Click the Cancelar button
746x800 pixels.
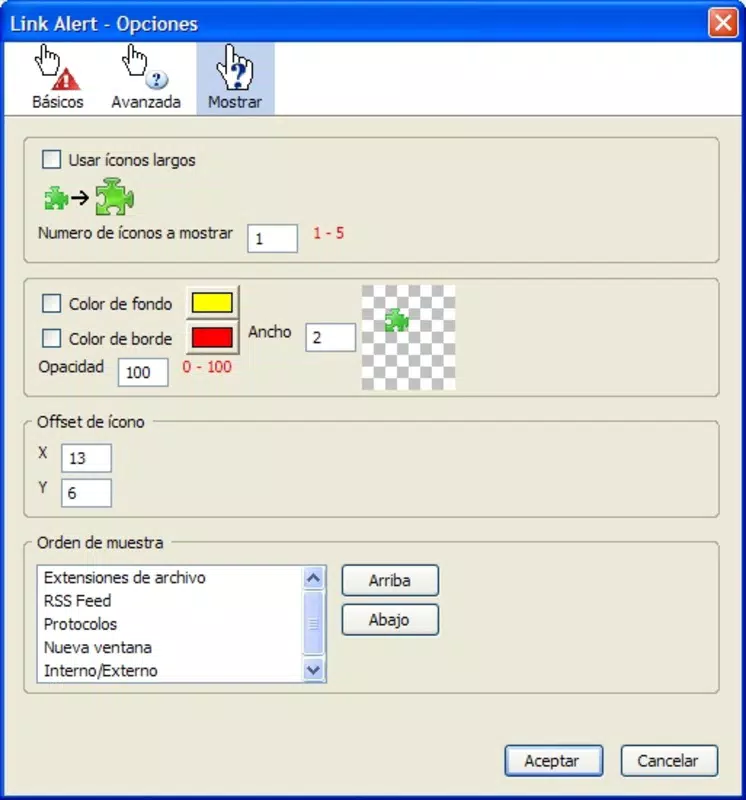(669, 761)
